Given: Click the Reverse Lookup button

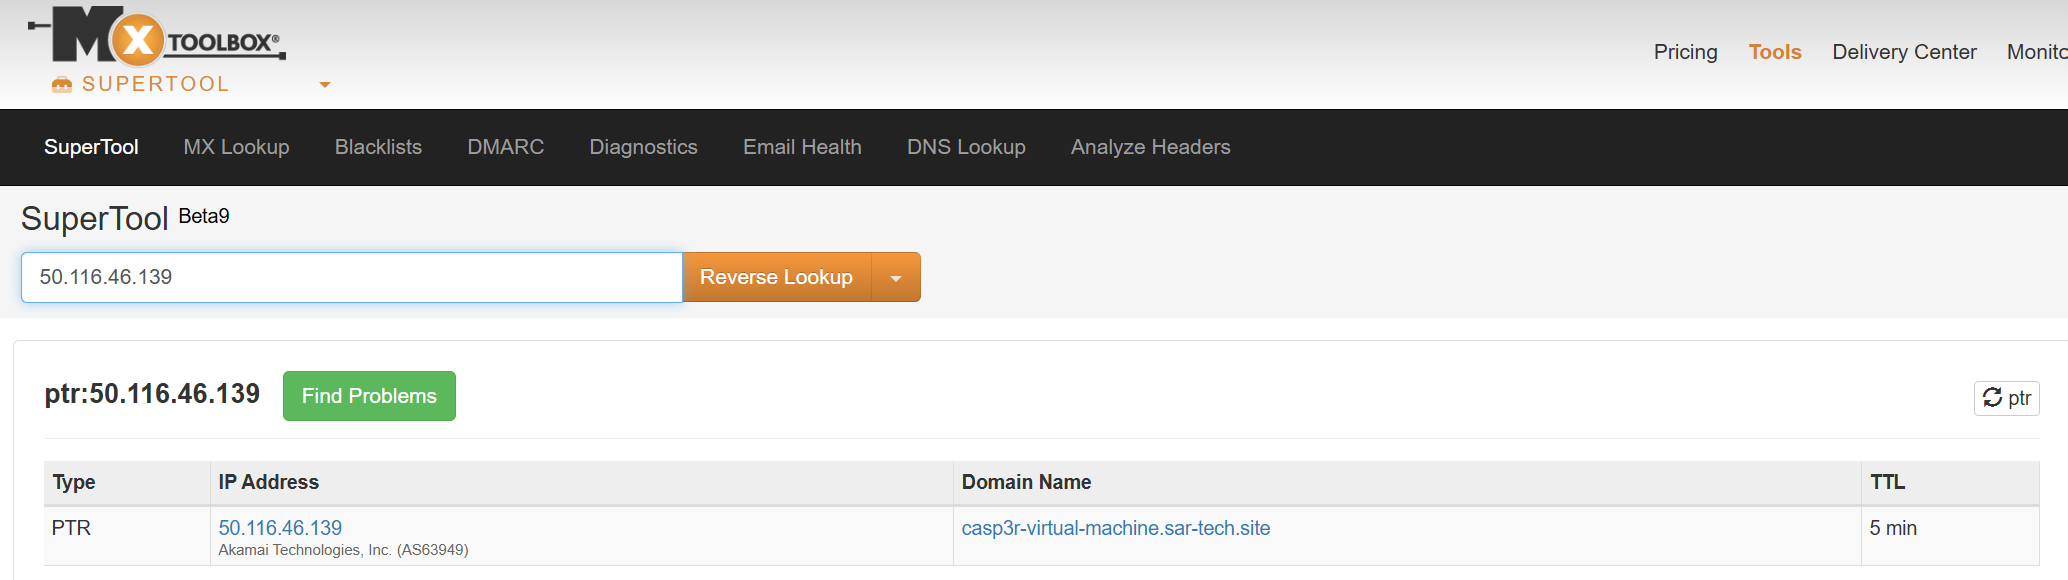Looking at the screenshot, I should tap(776, 278).
